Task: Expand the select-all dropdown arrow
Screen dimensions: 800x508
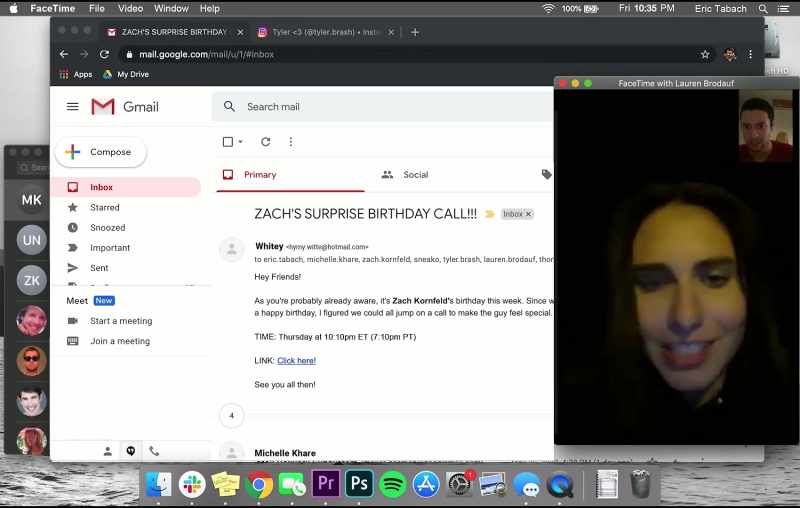Action: pyautogui.click(x=240, y=142)
